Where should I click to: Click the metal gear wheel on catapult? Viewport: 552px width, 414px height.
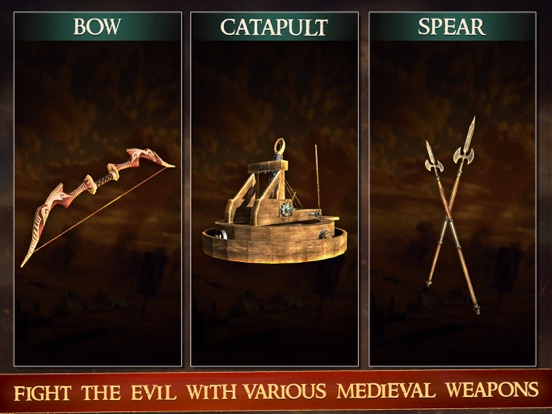point(287,210)
